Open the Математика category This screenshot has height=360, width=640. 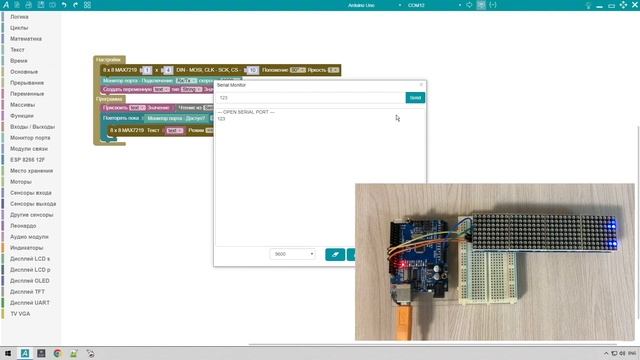pos(26,39)
